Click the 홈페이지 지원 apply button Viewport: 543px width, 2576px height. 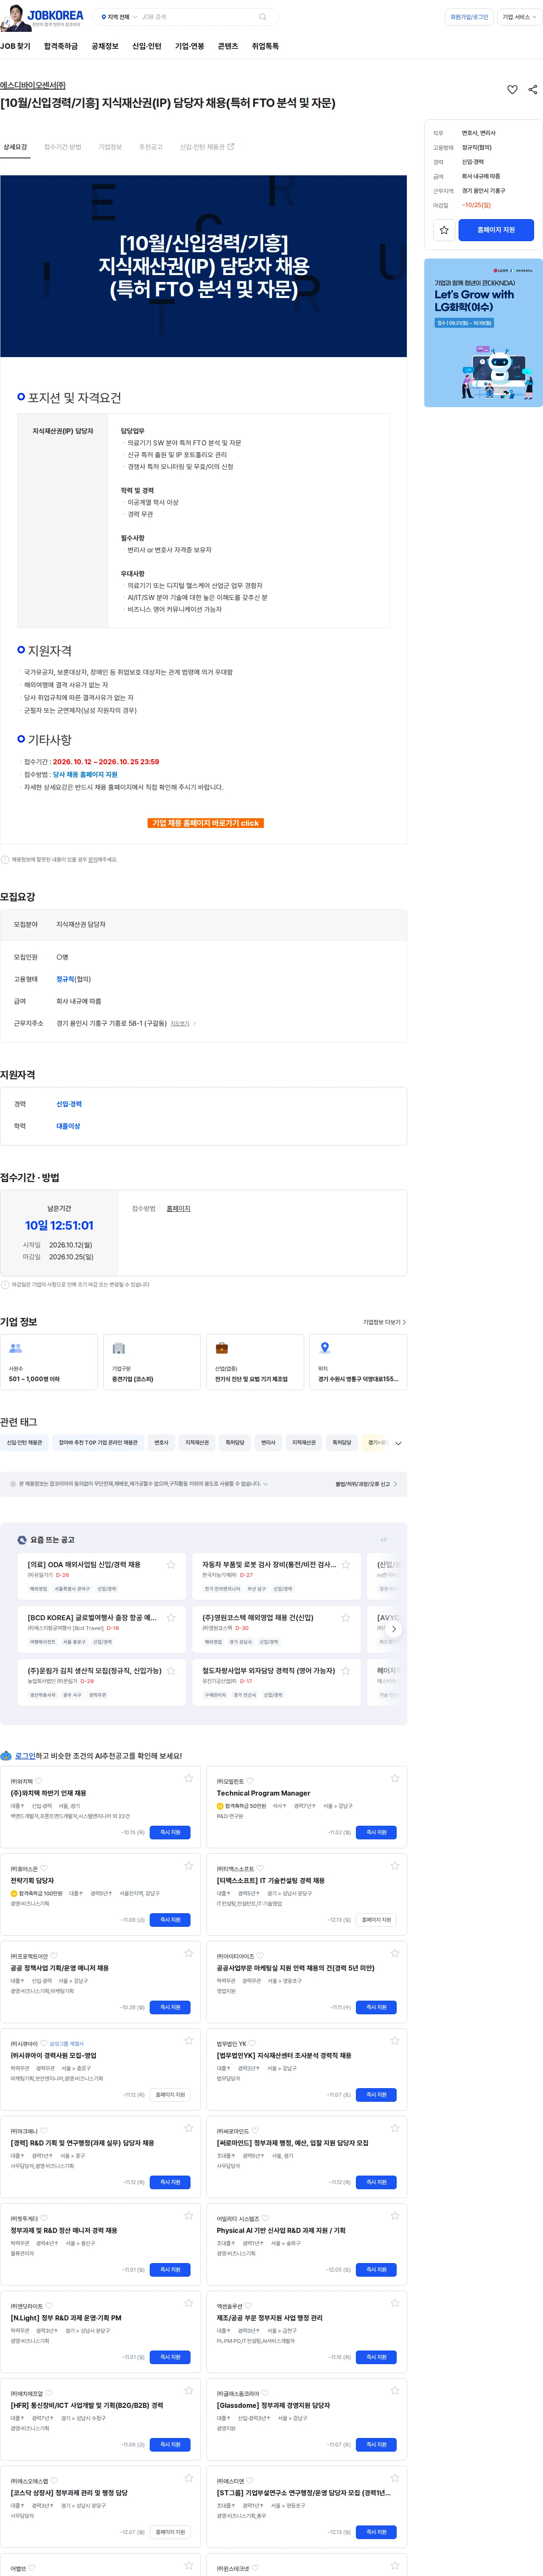click(x=496, y=230)
